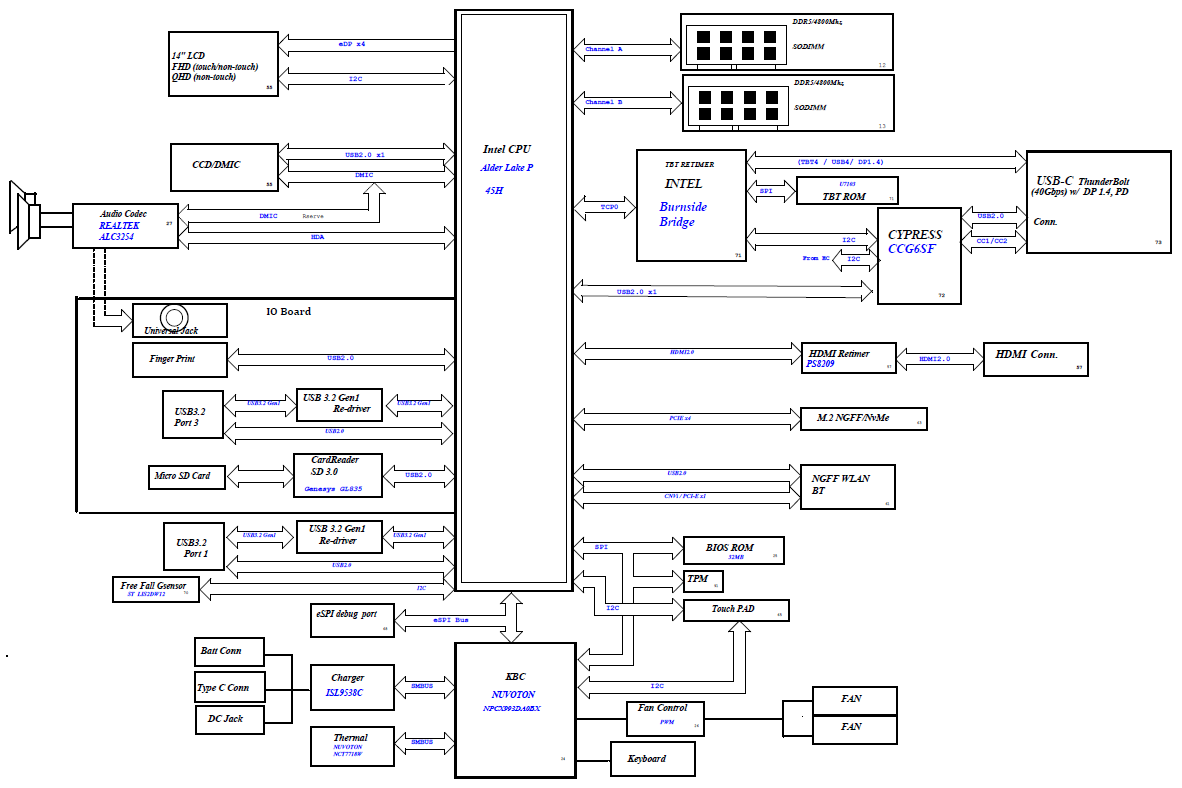Click the Intel Burnside Bridge retimer block
Screen dimensions: 1182x788
pos(691,206)
